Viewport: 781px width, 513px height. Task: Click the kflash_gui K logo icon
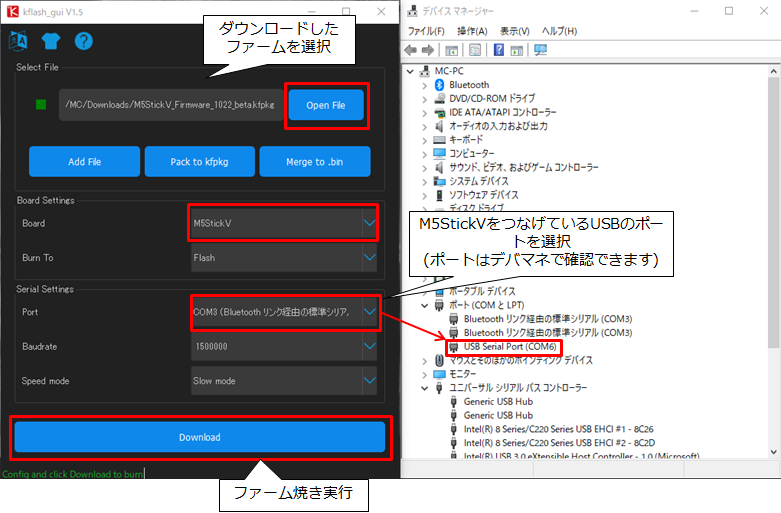click(x=13, y=11)
